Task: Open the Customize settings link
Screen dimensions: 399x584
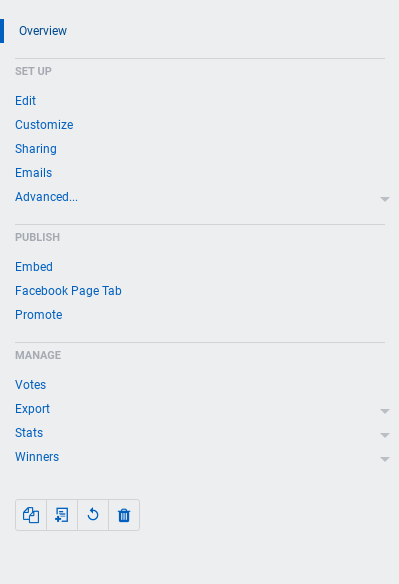Action: coord(44,125)
